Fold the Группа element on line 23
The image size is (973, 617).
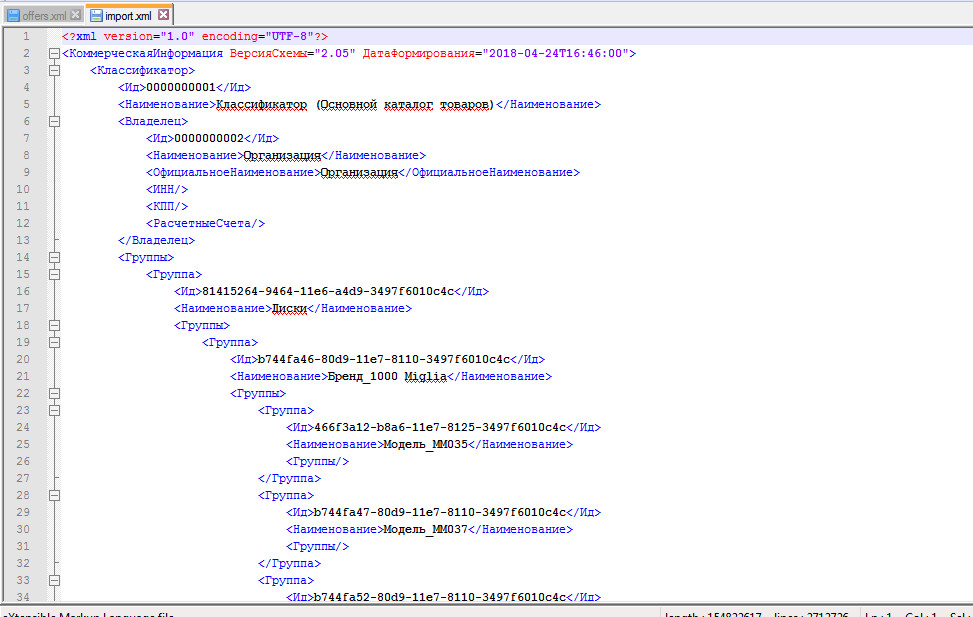54,411
